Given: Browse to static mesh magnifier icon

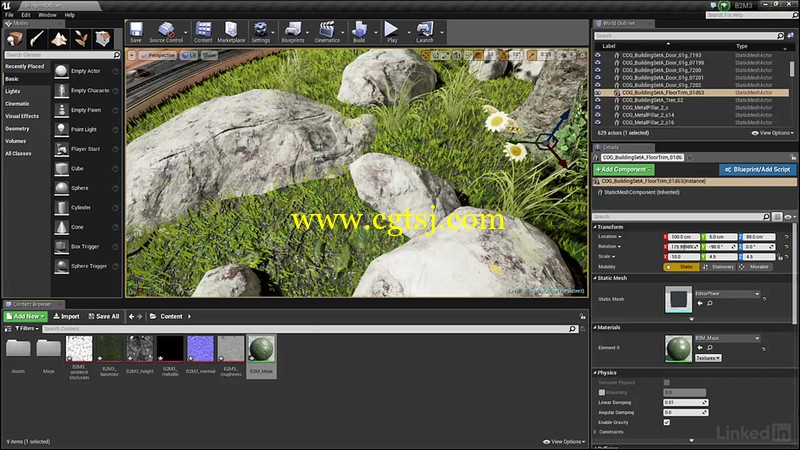Looking at the screenshot, I should tap(710, 303).
